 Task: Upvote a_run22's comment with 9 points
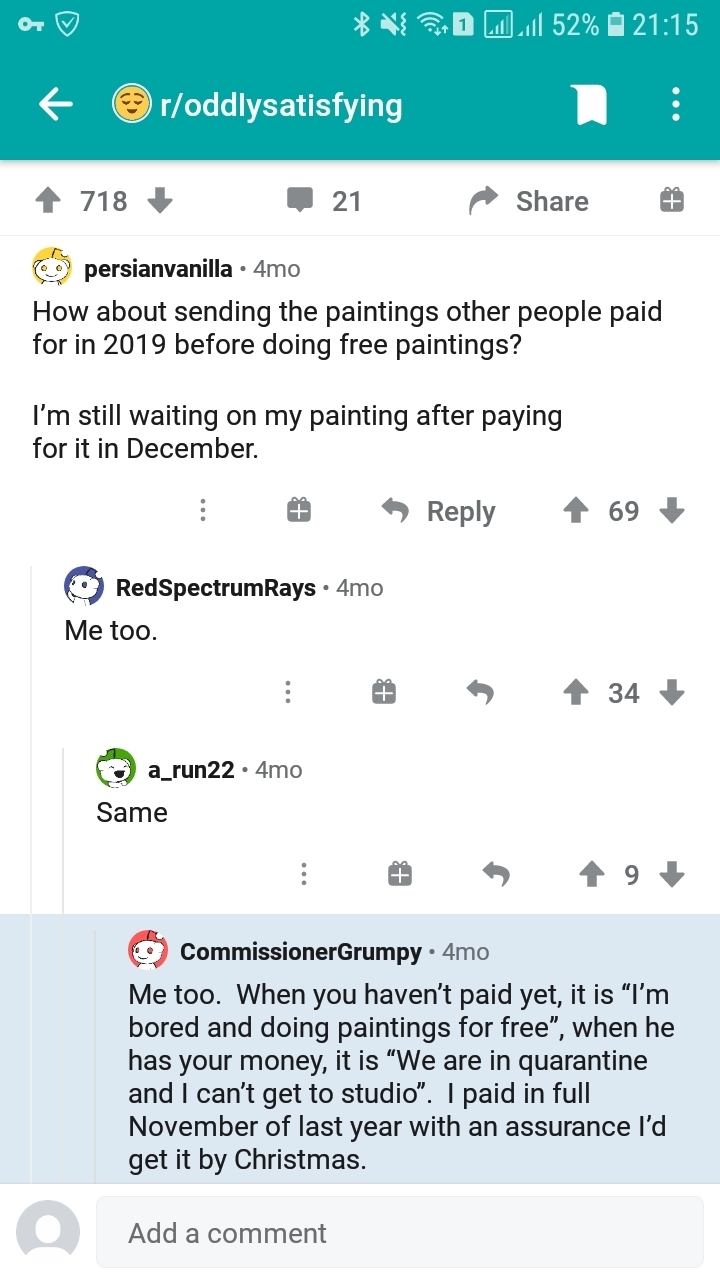click(592, 875)
